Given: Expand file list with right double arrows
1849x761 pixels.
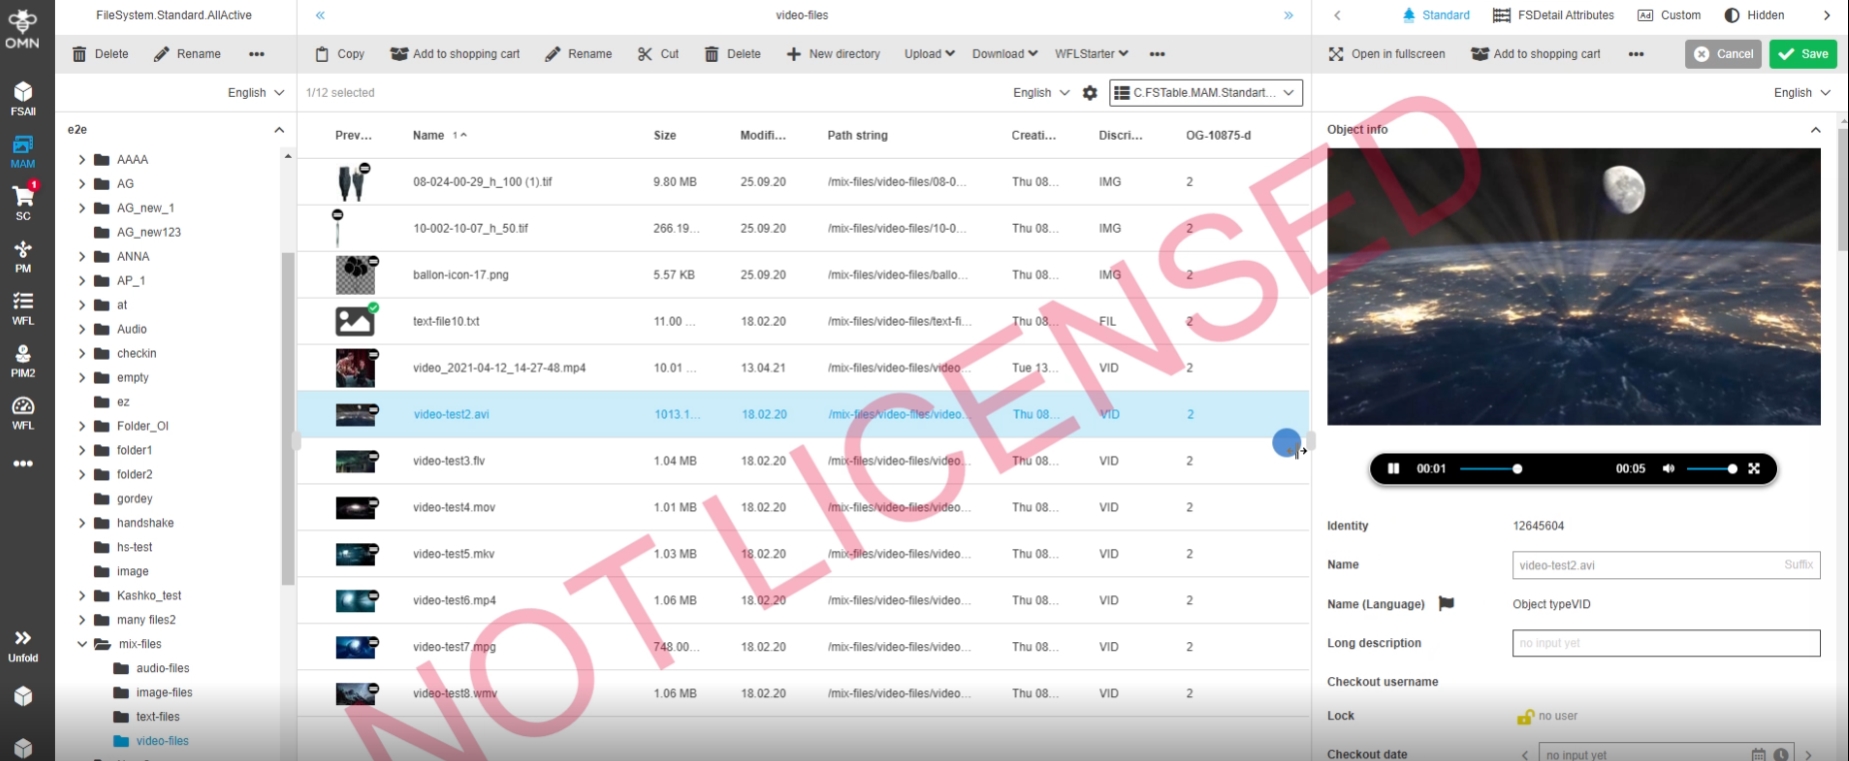Looking at the screenshot, I should [x=1288, y=15].
